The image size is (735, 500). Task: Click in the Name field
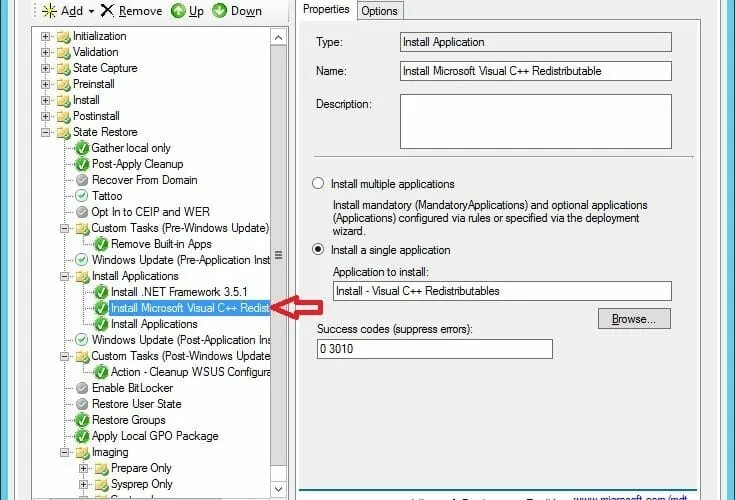(x=536, y=71)
